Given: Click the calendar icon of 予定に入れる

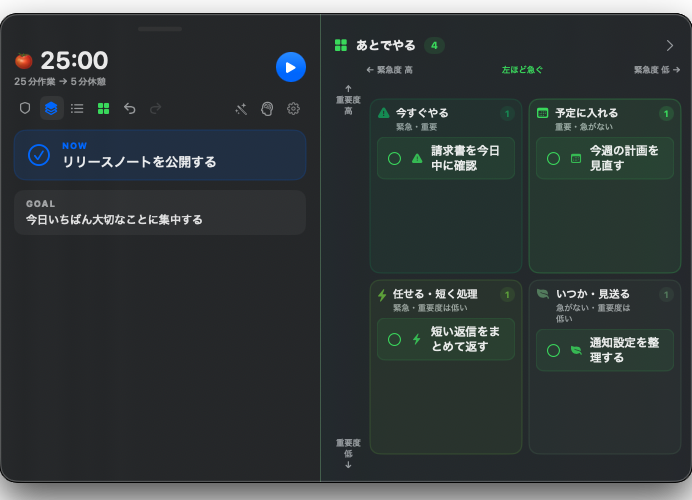Looking at the screenshot, I should tap(542, 113).
